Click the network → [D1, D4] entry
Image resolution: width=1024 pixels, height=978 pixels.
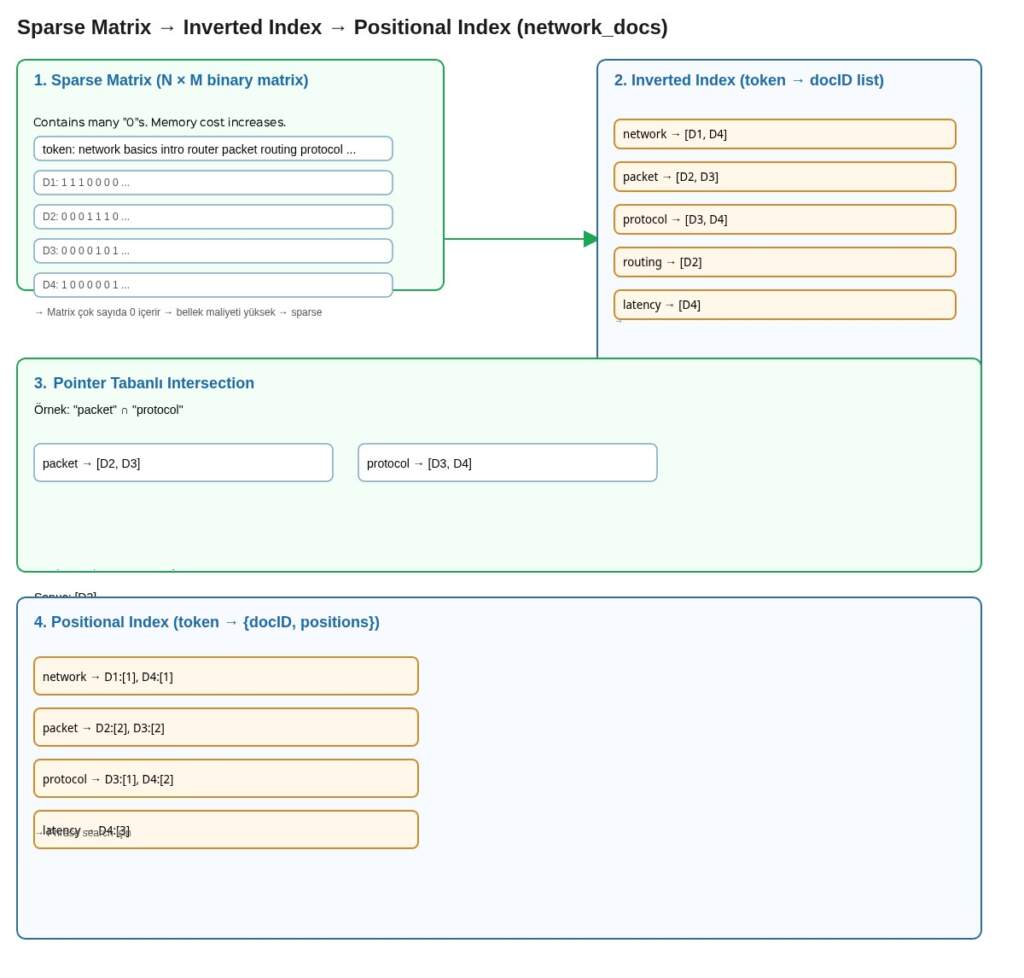click(784, 134)
